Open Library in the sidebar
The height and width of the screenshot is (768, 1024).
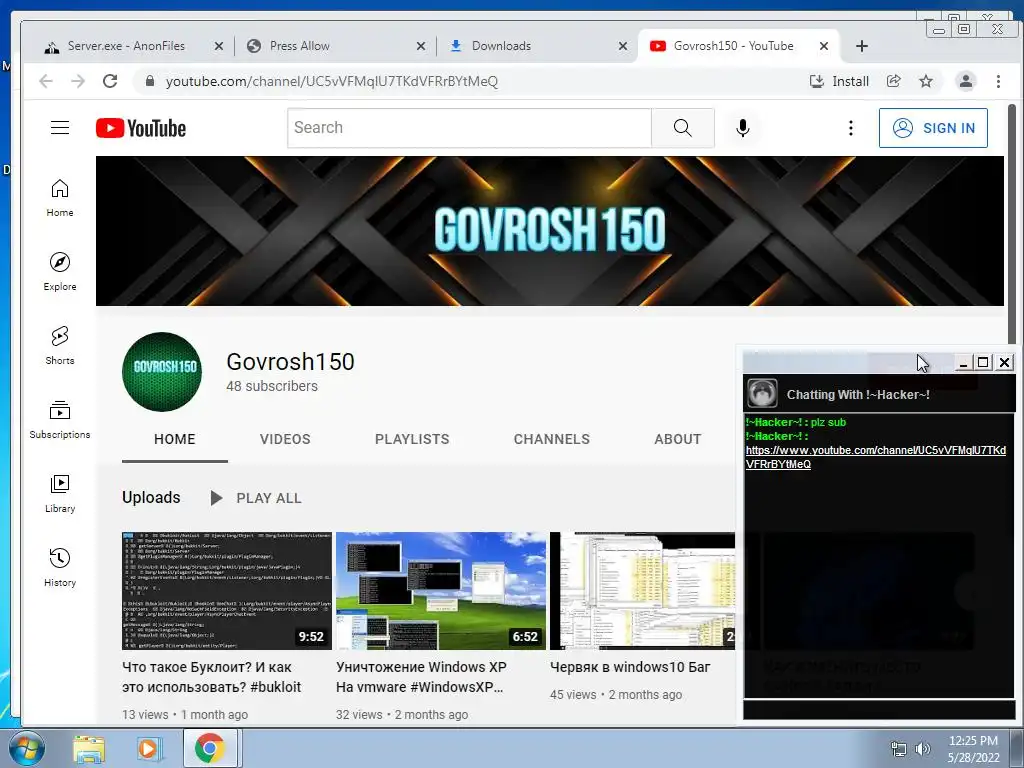tap(60, 493)
